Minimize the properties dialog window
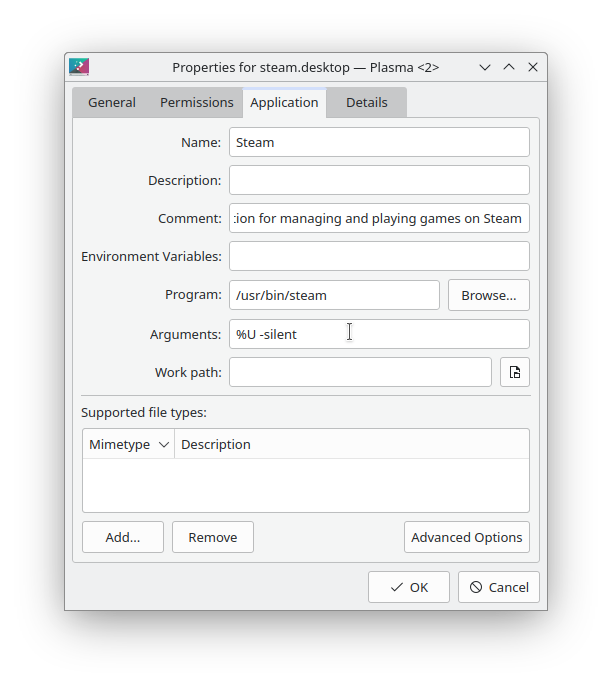 (x=485, y=67)
